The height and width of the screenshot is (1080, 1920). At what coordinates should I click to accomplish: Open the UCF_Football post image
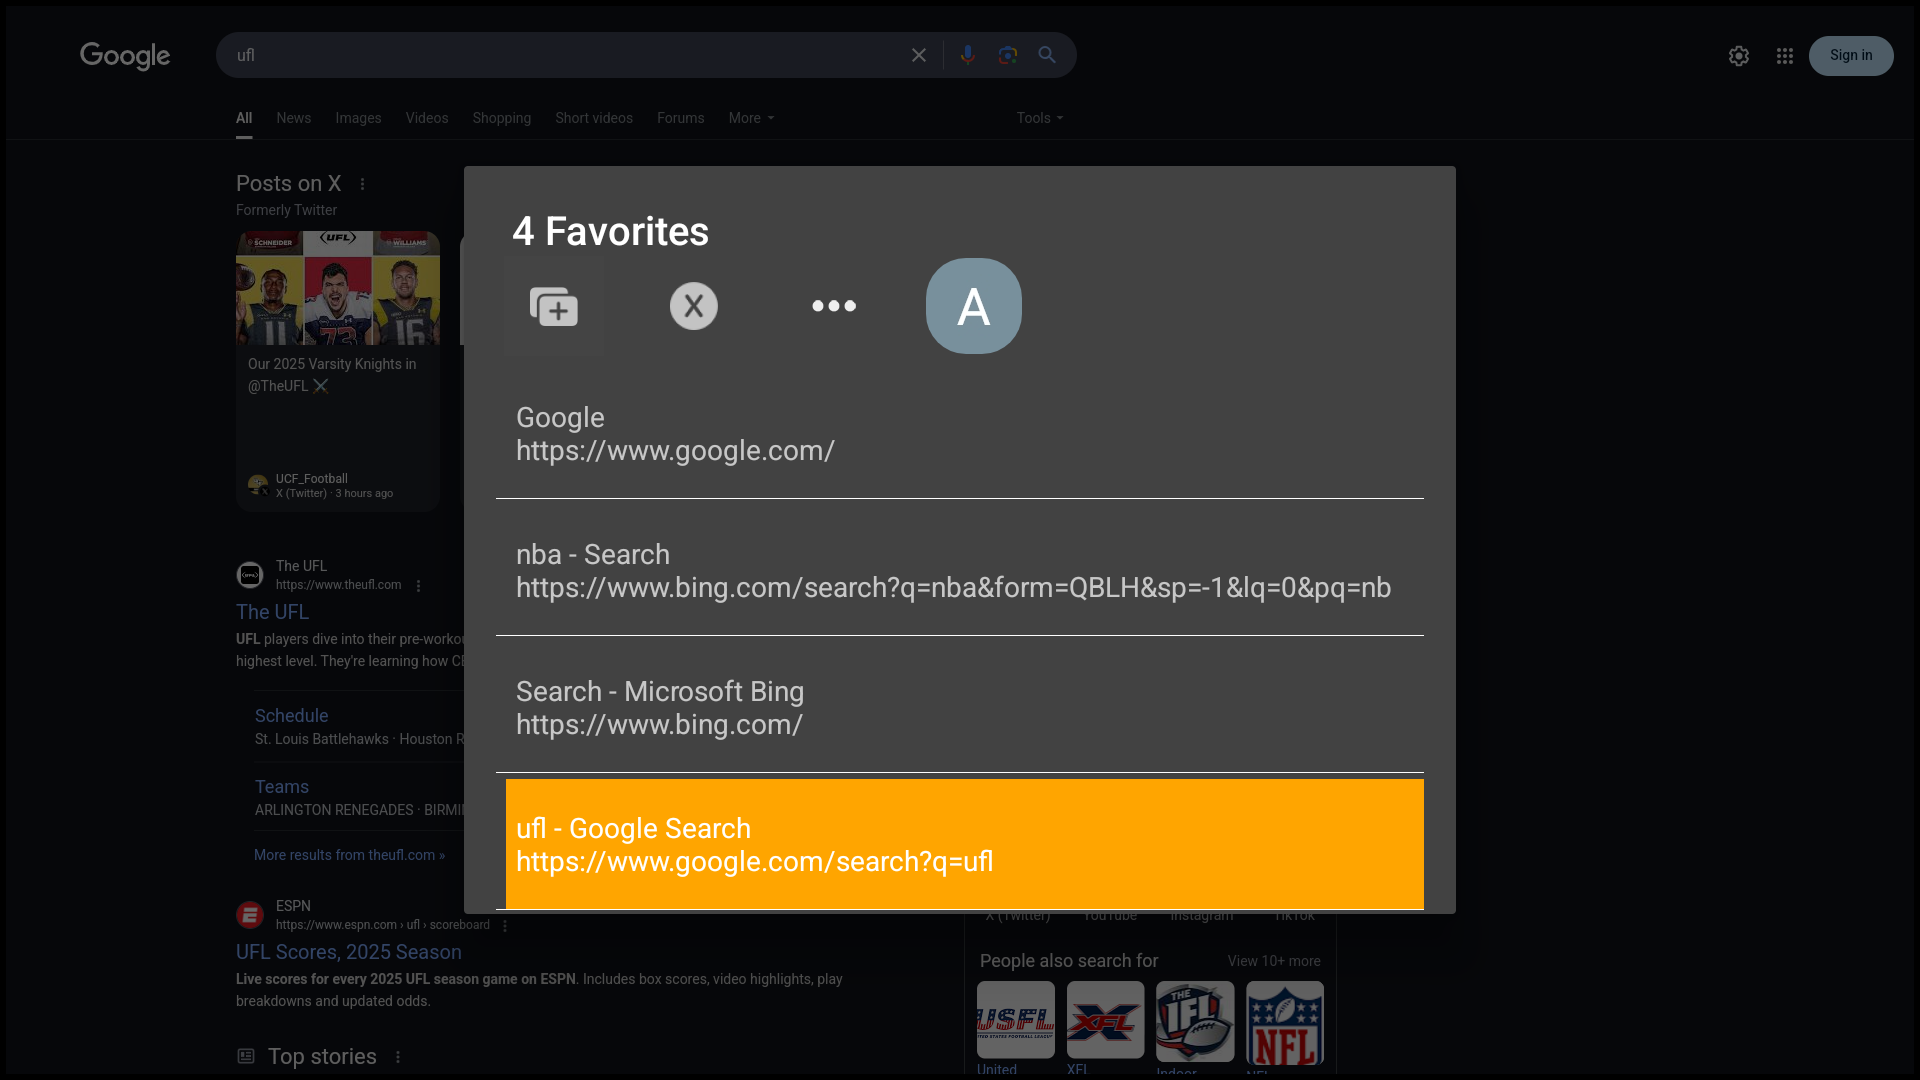pyautogui.click(x=338, y=288)
